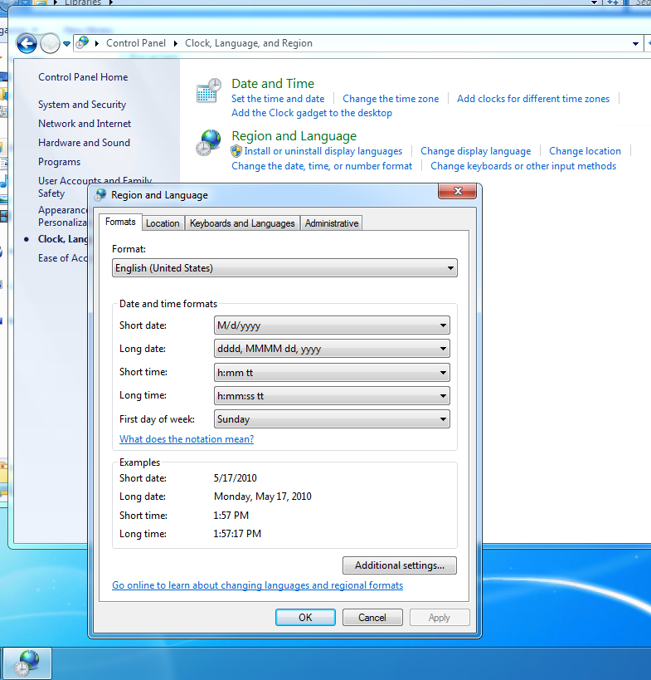Click the example short time 1:57 PM
The image size is (651, 680).
point(231,515)
